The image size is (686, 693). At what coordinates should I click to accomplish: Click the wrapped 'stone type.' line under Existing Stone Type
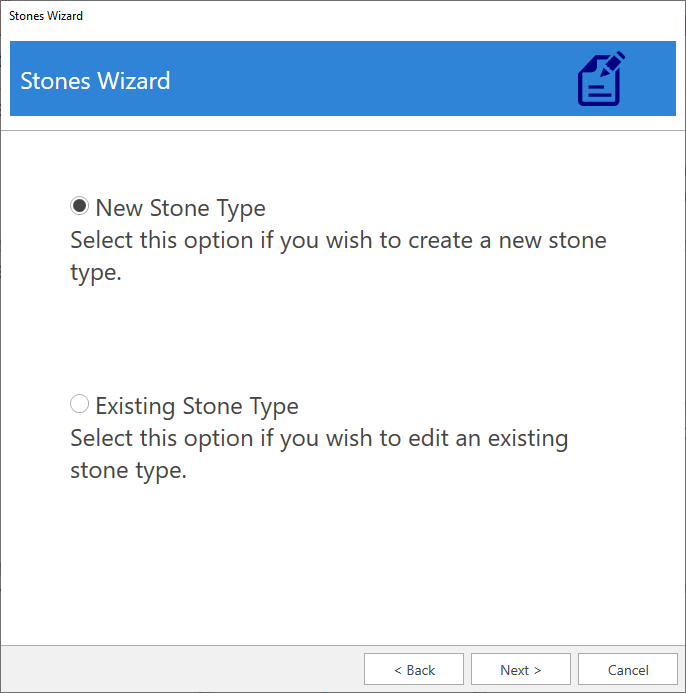[x=128, y=471]
